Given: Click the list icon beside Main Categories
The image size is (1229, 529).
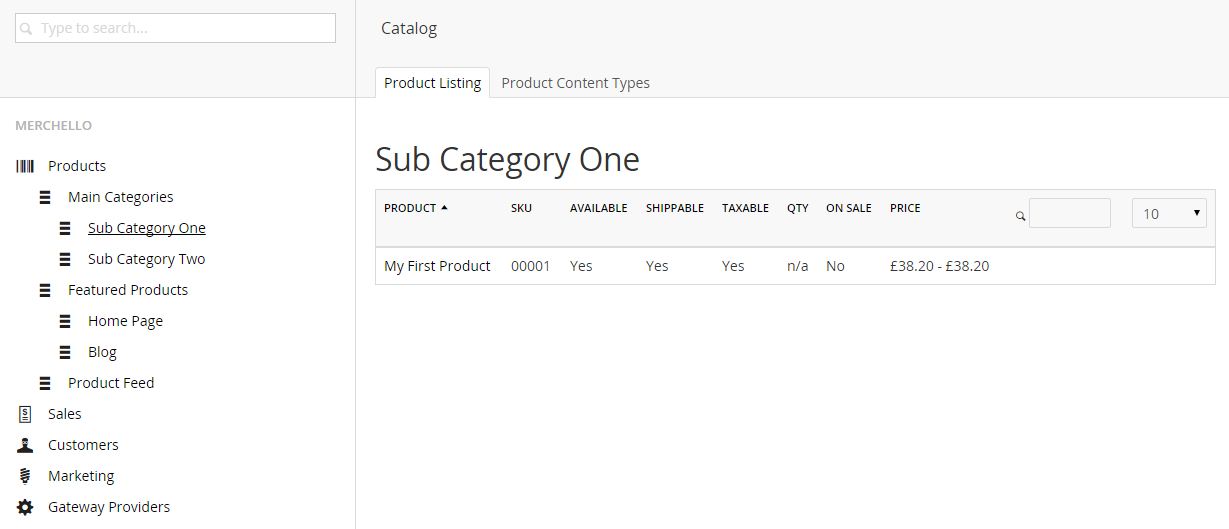Looking at the screenshot, I should coord(45,197).
